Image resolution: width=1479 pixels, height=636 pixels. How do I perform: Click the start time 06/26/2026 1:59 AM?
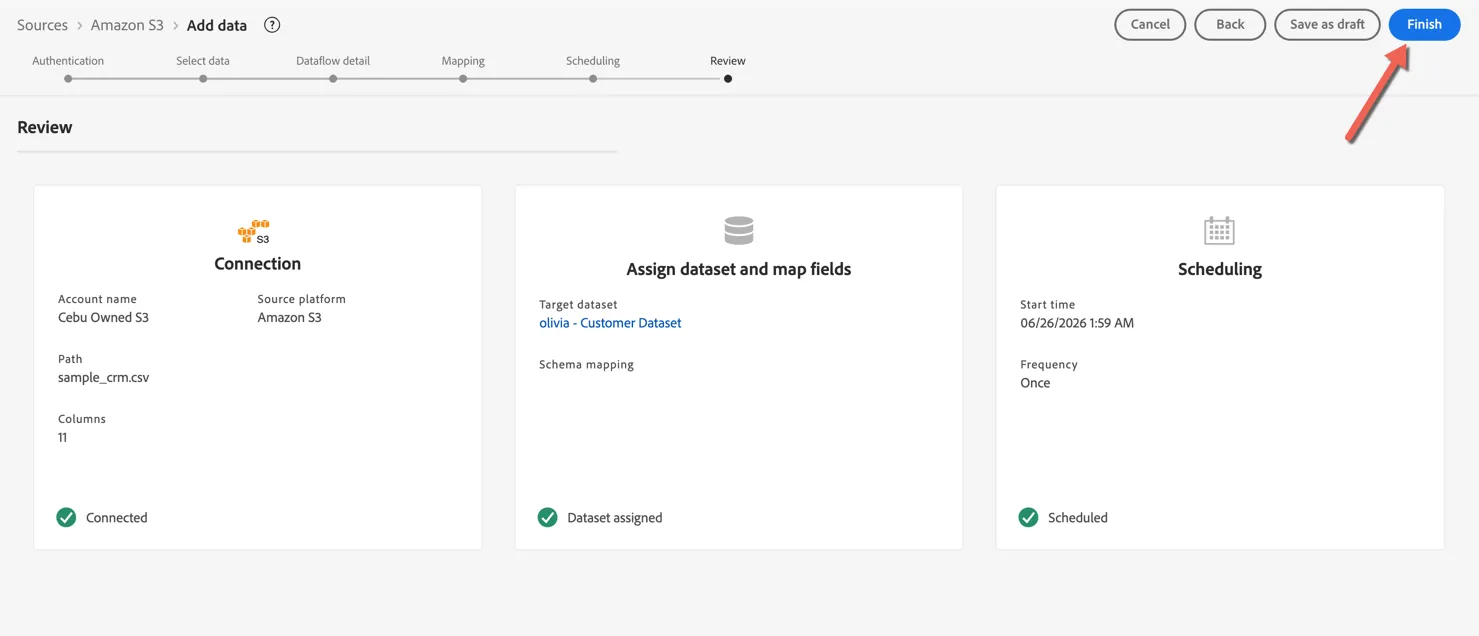pyautogui.click(x=1077, y=323)
